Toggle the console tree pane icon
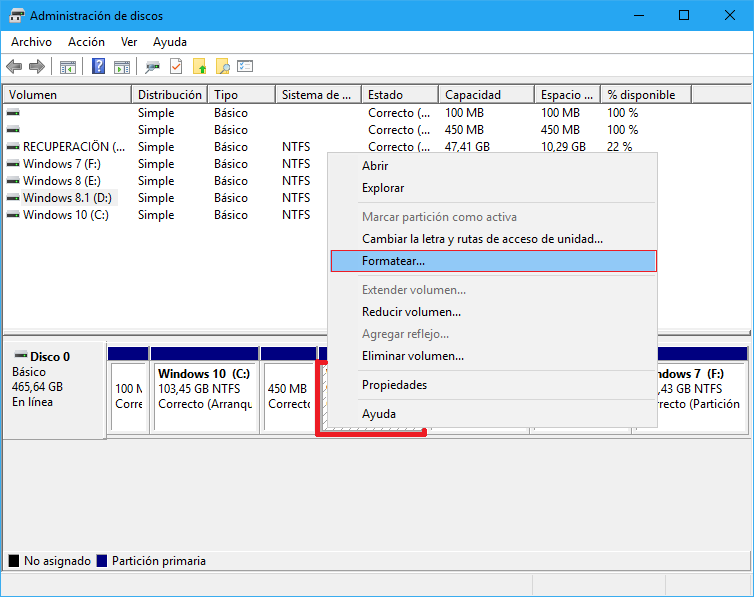Image resolution: width=754 pixels, height=597 pixels. (68, 67)
